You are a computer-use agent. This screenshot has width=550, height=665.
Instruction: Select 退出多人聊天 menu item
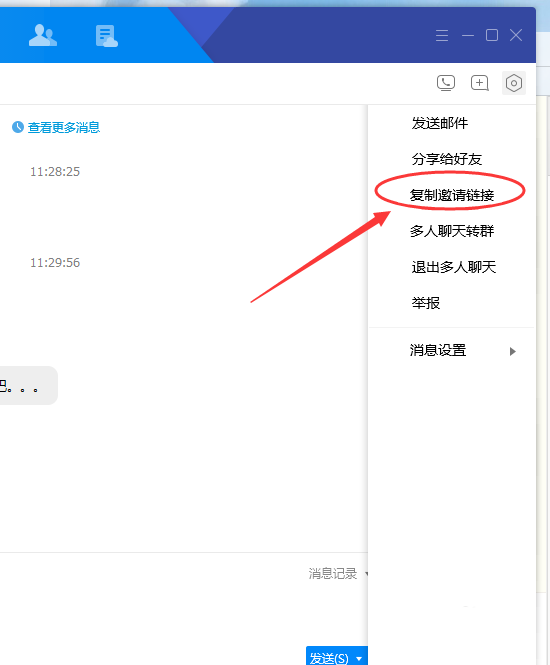tap(452, 267)
